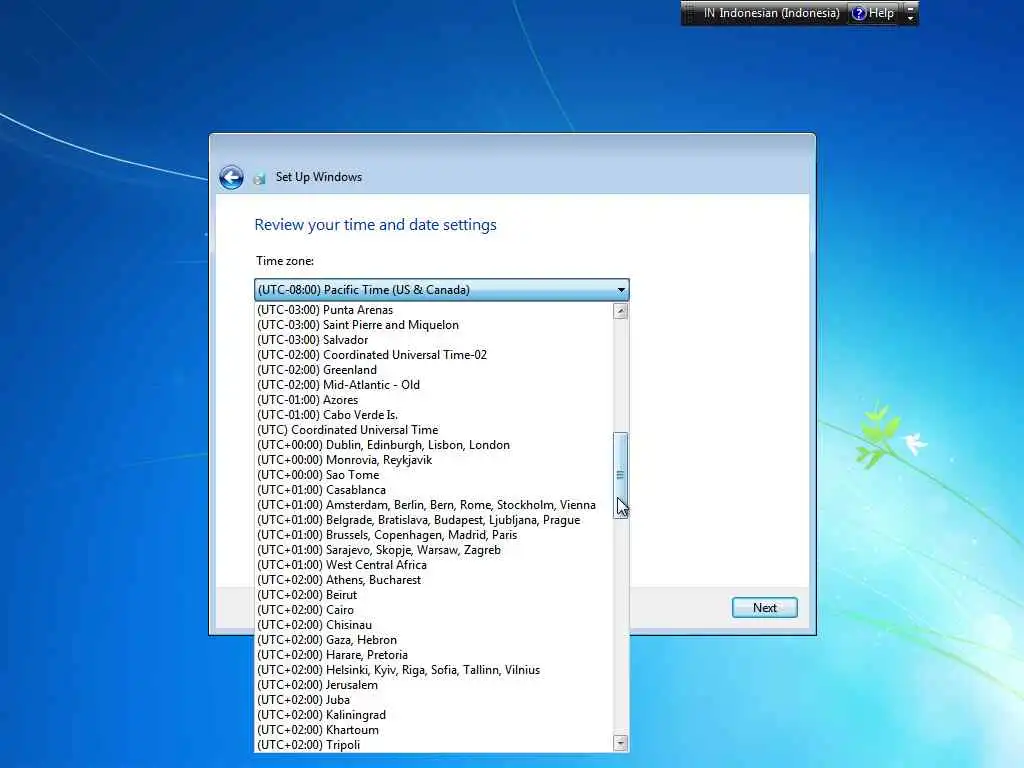
Task: Select Monrovia, Reykjavik time zone
Action: [x=434, y=460]
